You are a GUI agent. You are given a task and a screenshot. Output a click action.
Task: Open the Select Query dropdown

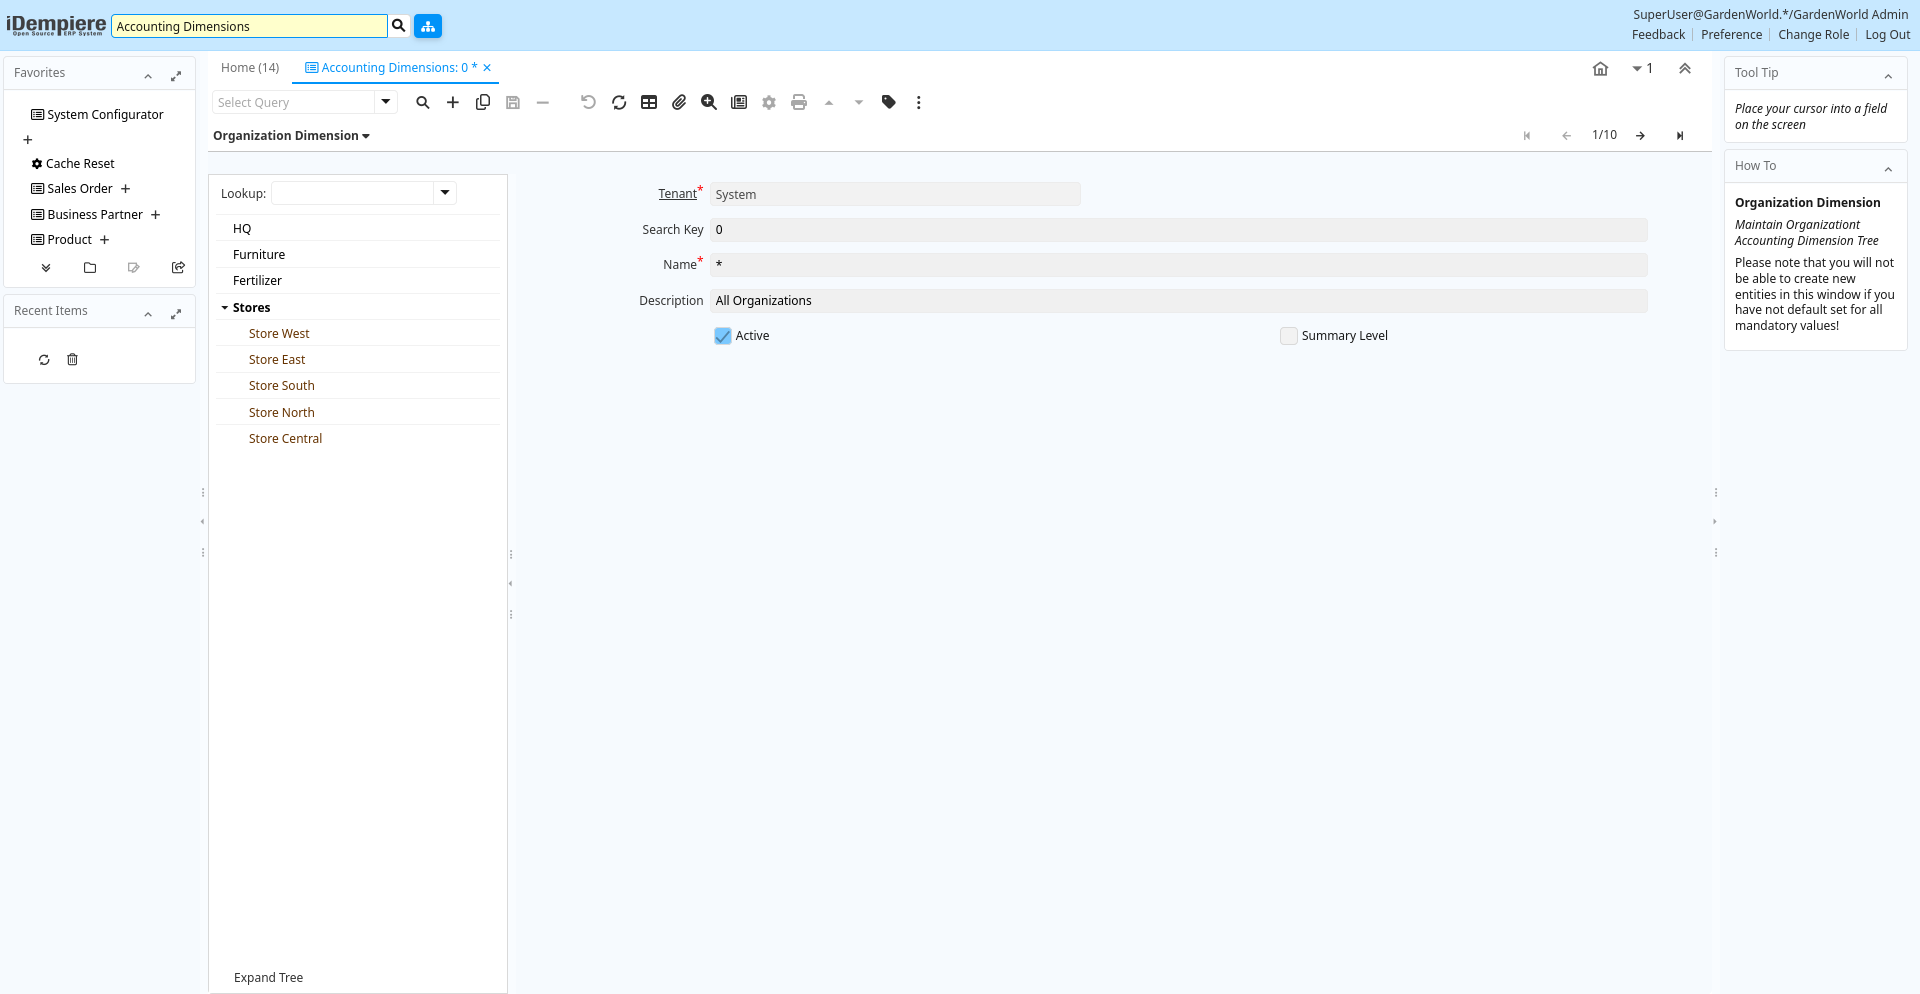pos(386,102)
